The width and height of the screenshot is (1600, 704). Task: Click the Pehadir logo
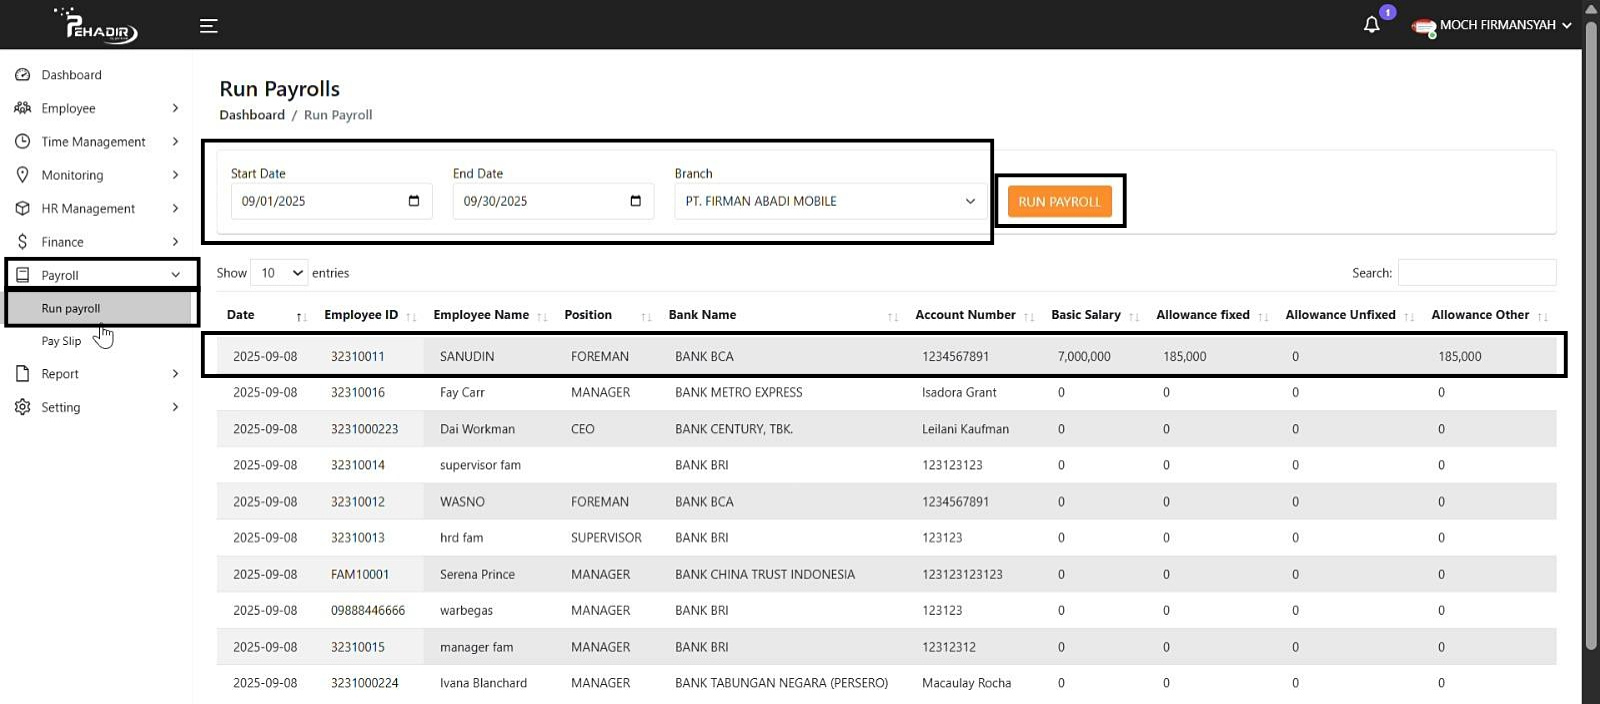coord(97,25)
